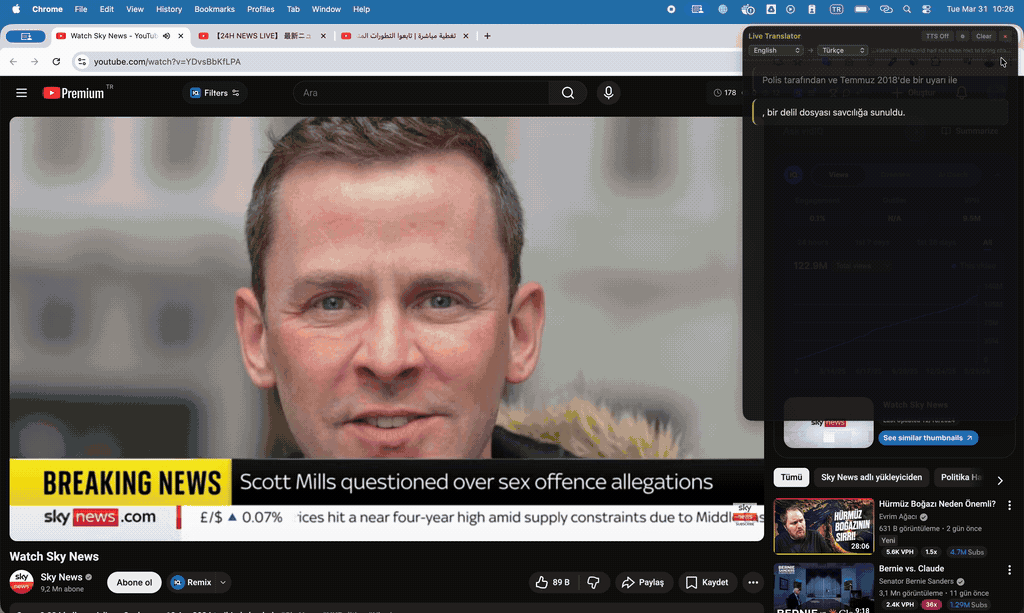The height and width of the screenshot is (613, 1024).
Task: Click the YouTube search magnifier button
Action: 568,93
